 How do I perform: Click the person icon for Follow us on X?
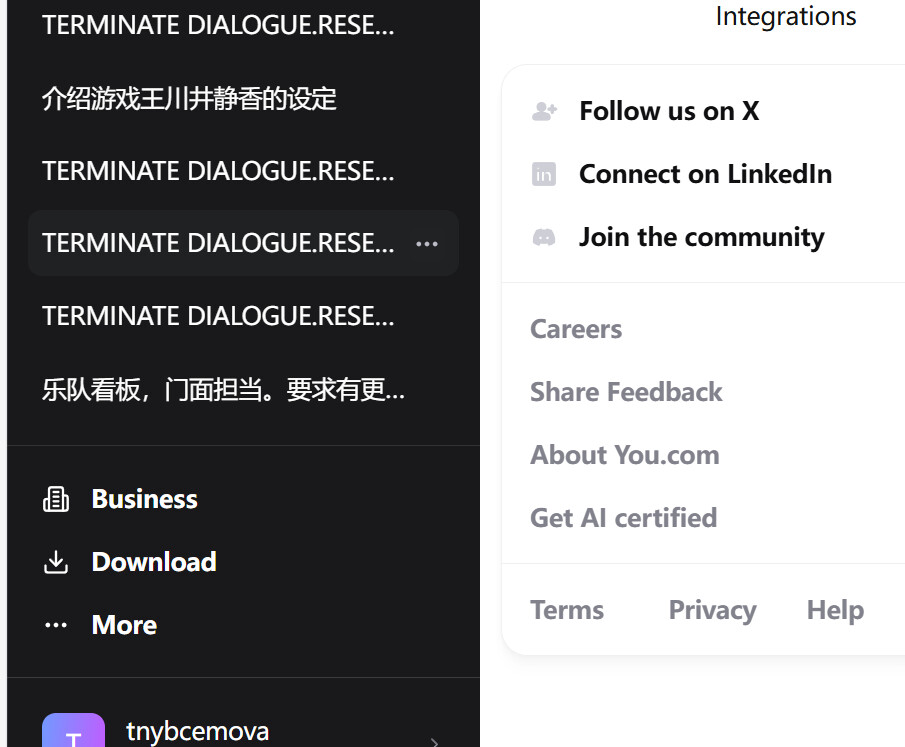pos(544,111)
